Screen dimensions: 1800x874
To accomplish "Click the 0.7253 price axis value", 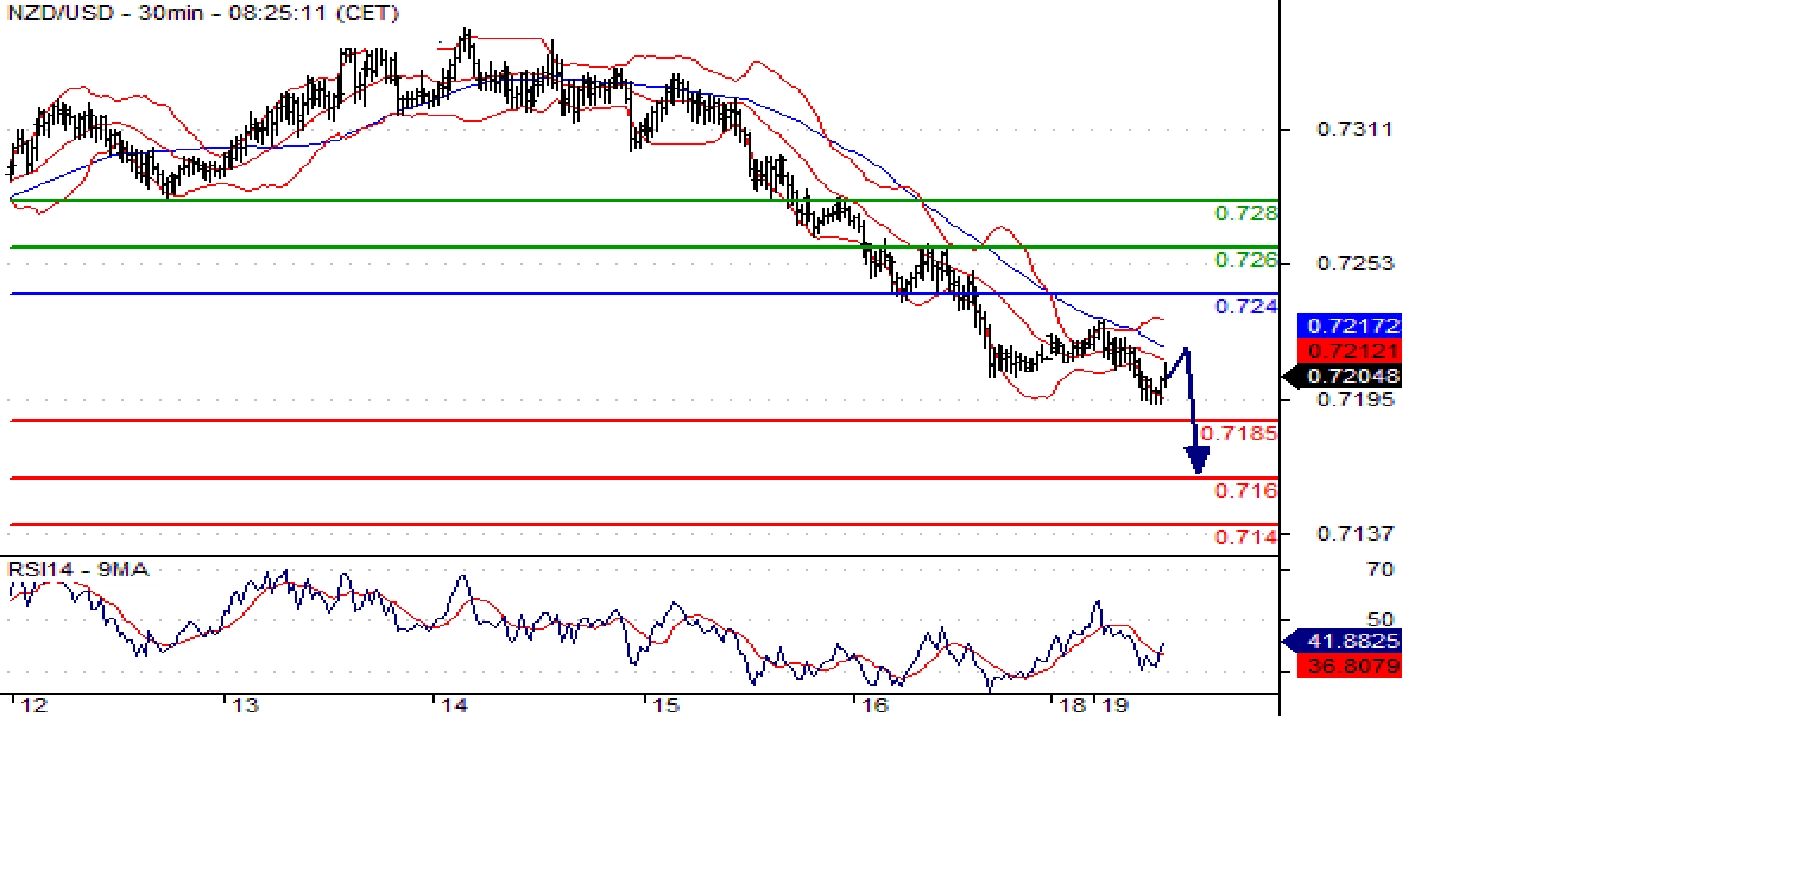I will (x=1354, y=263).
